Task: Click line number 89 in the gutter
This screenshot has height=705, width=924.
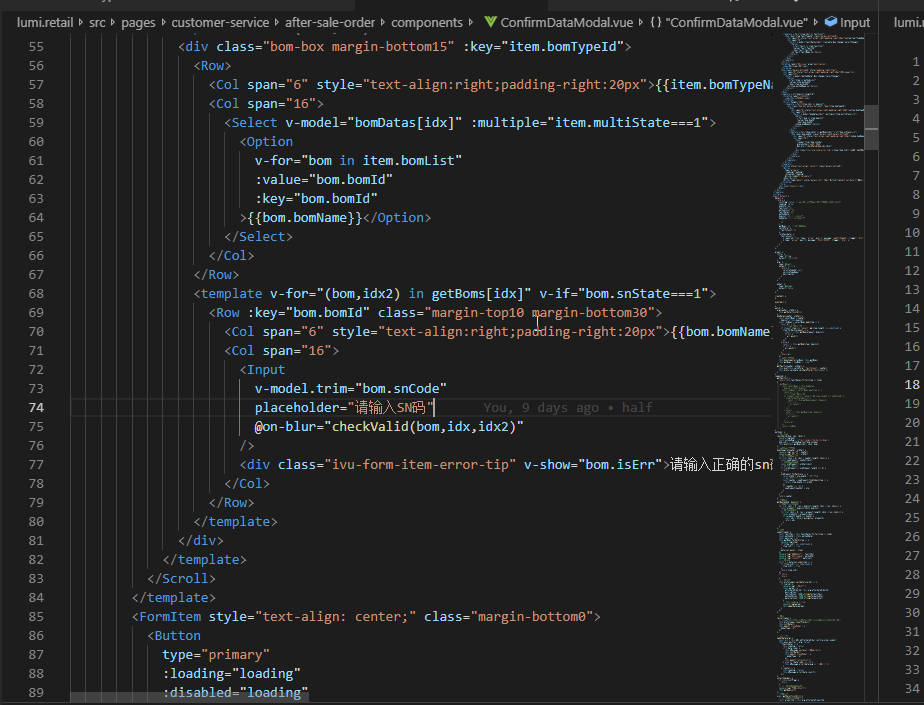Action: click(36, 693)
